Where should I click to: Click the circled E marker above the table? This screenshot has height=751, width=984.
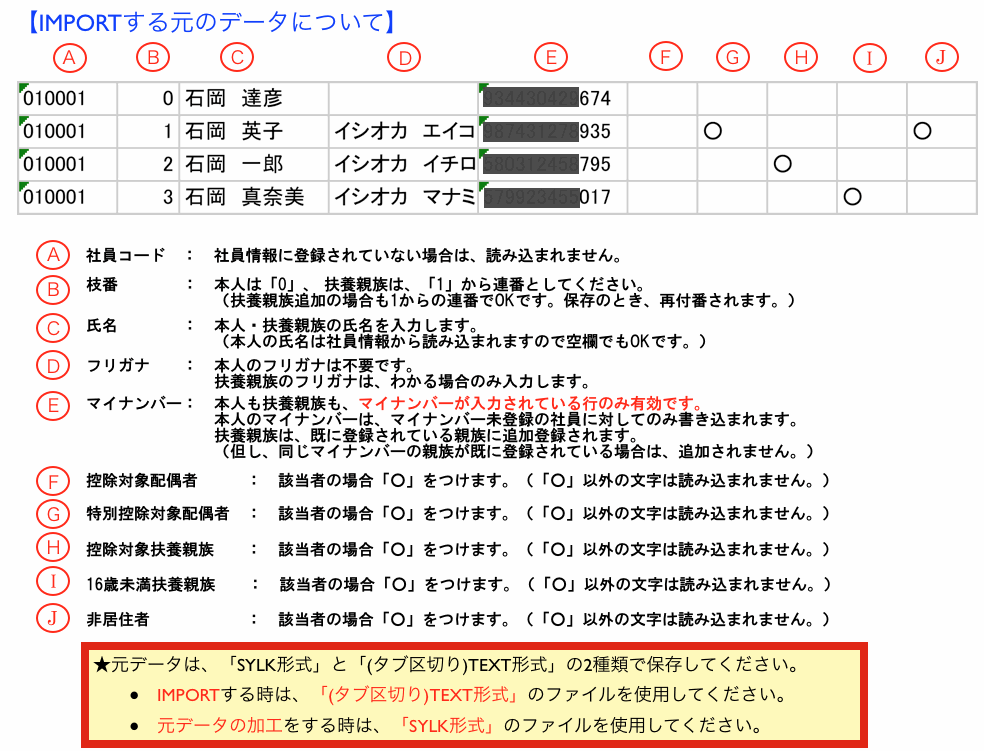(551, 58)
